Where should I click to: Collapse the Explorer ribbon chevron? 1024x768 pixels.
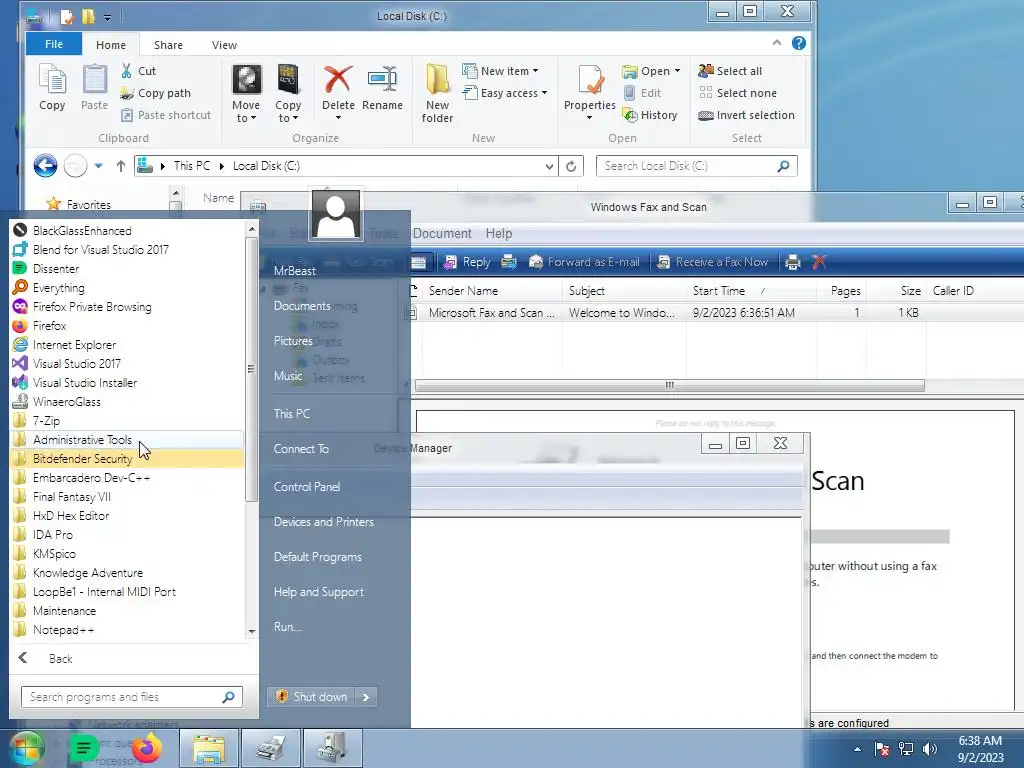point(776,43)
